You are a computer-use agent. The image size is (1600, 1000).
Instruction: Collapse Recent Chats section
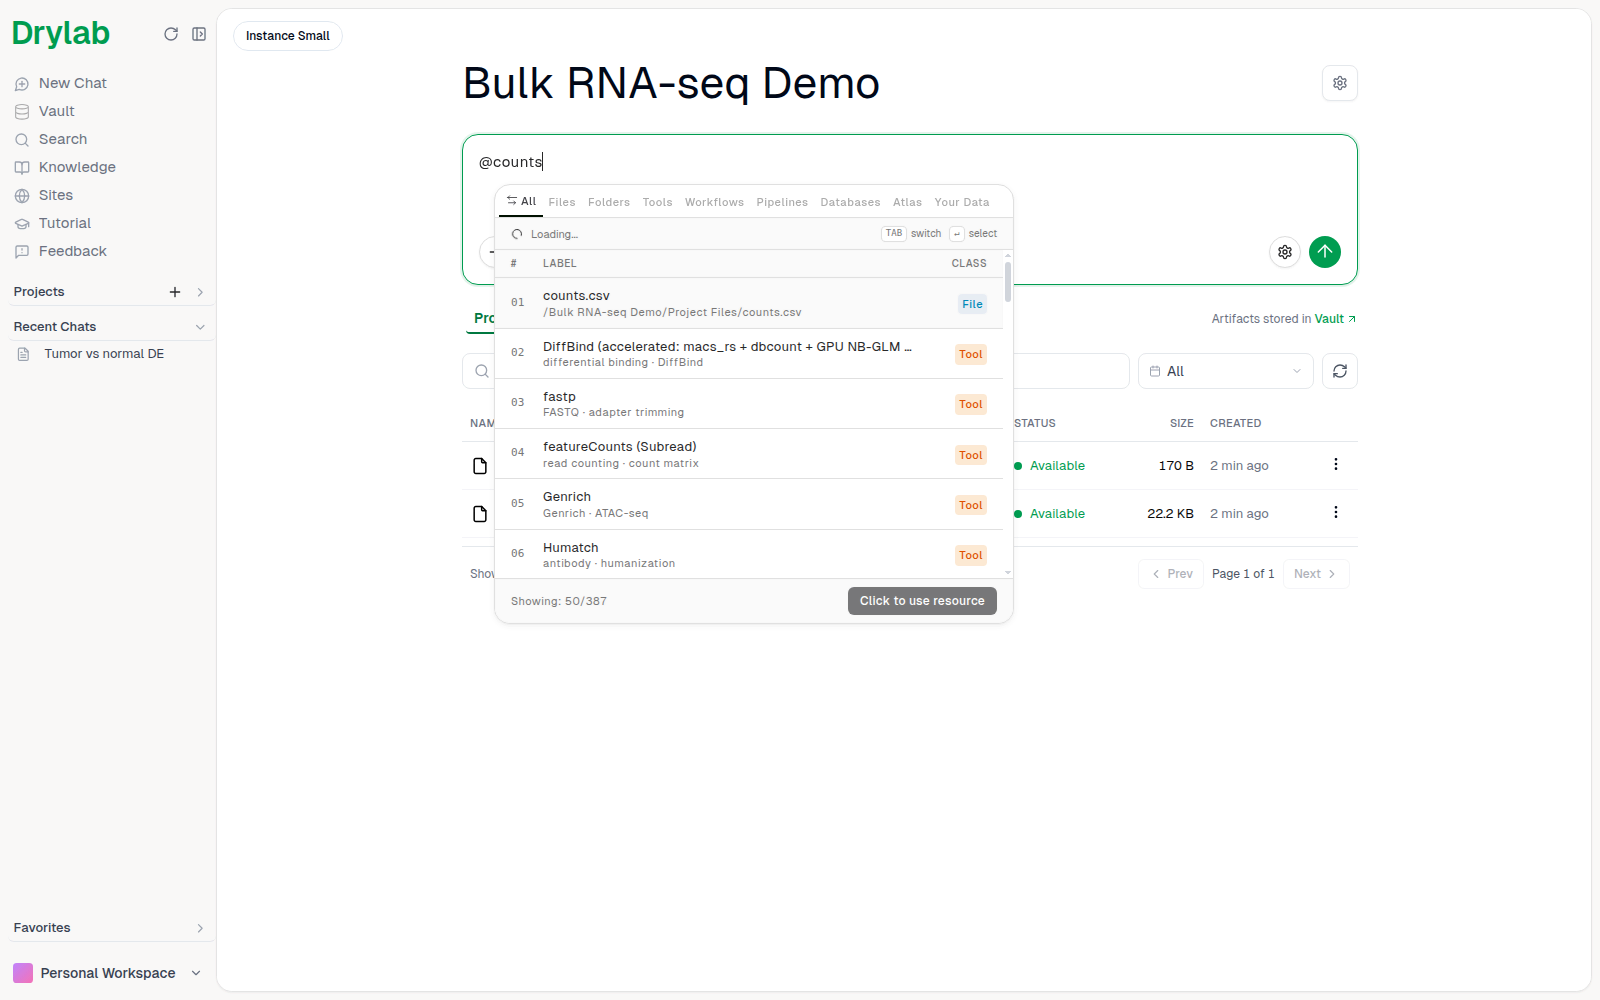point(200,327)
